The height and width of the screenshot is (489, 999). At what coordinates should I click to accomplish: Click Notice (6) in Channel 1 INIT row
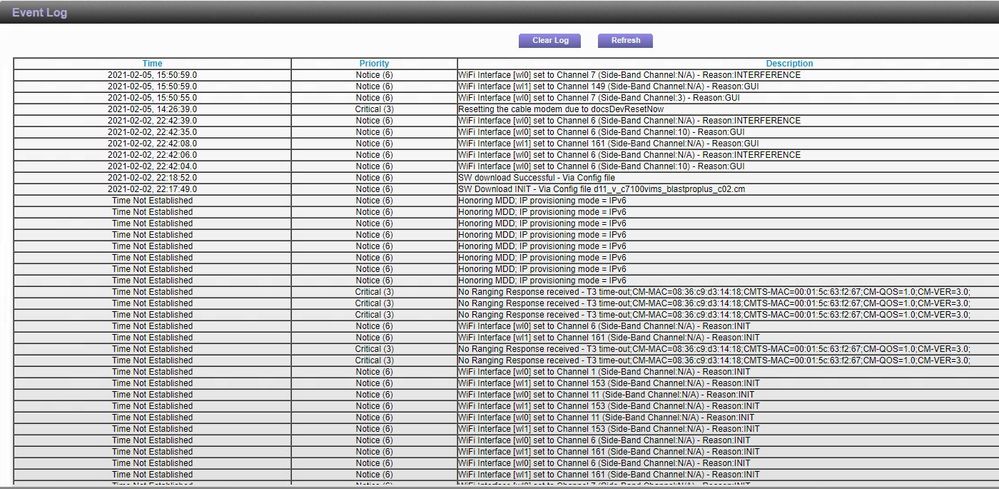(374, 372)
